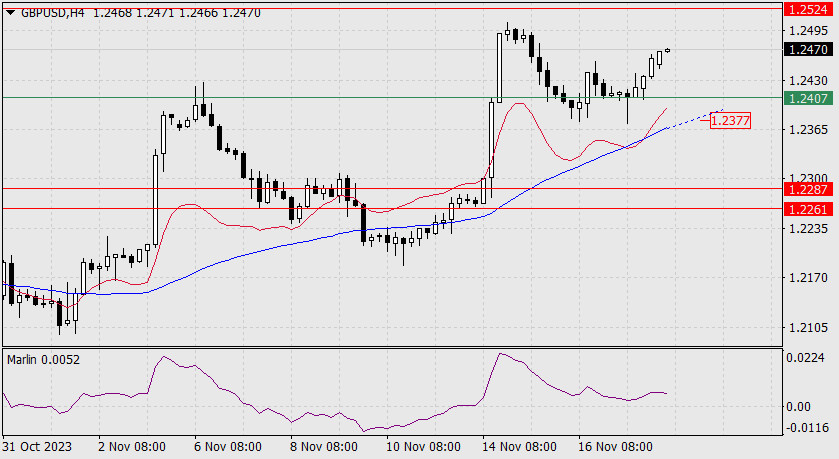Select the 1.2261 red price label
The width and height of the screenshot is (839, 459).
point(809,209)
